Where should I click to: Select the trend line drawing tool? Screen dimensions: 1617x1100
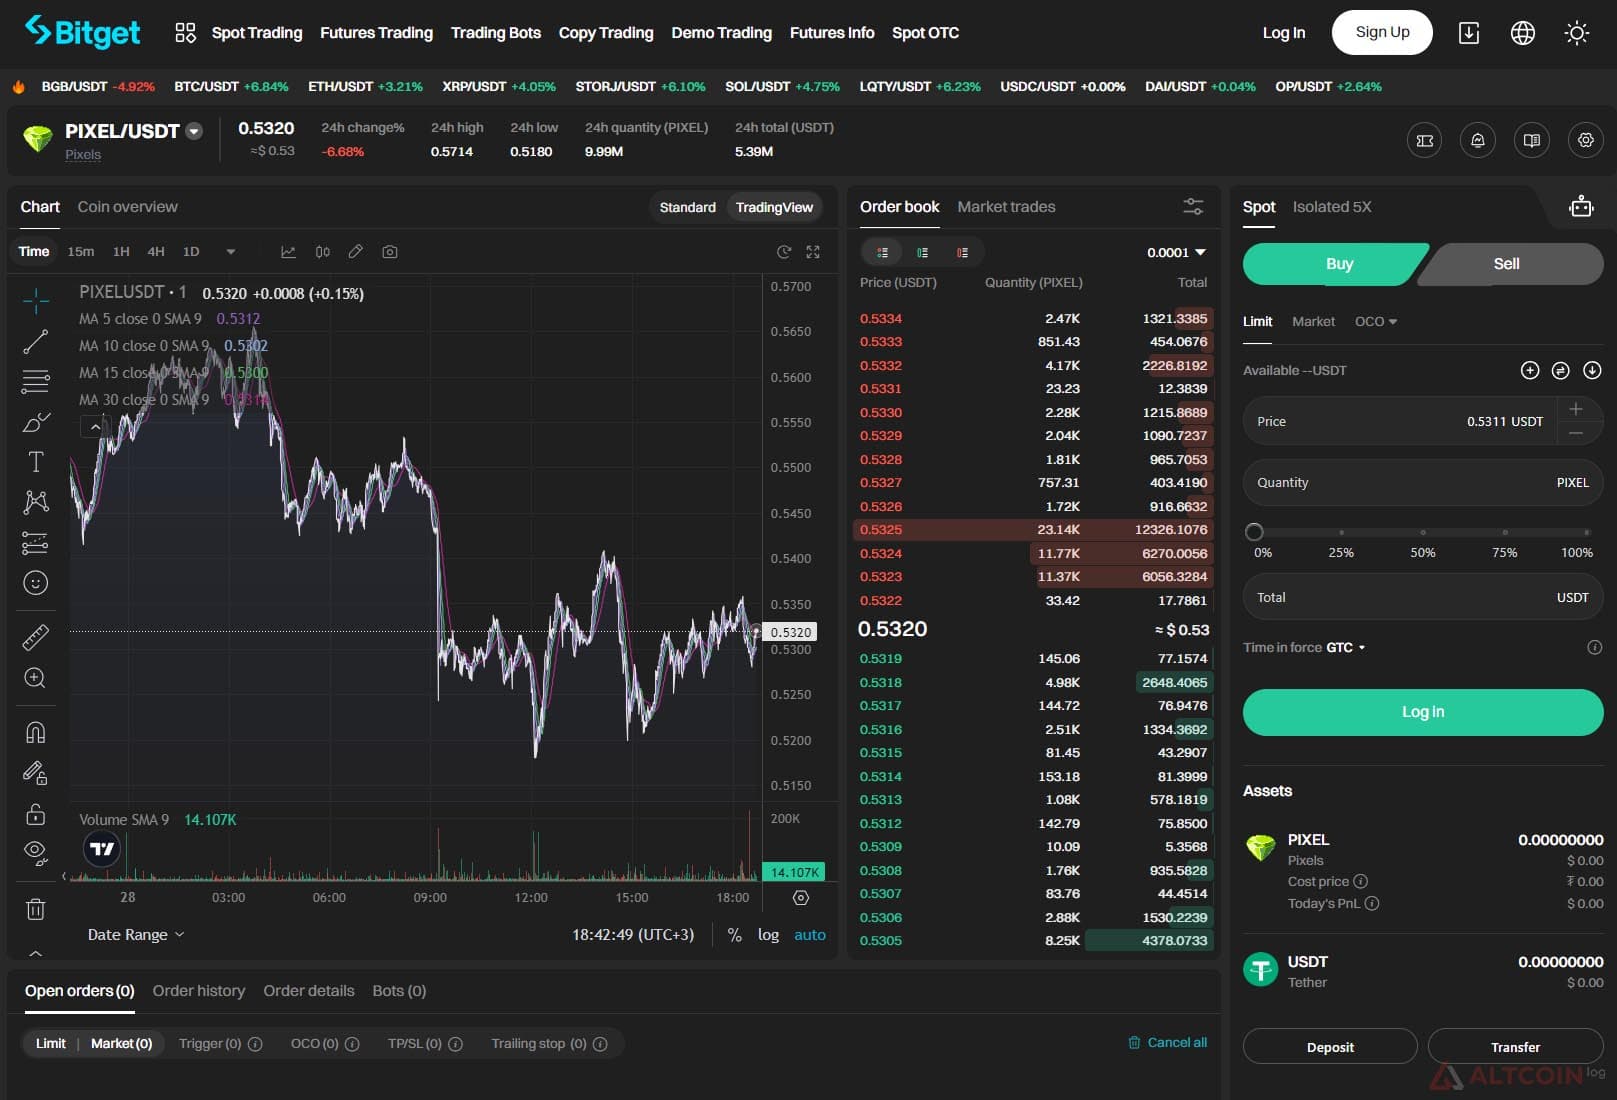[36, 342]
